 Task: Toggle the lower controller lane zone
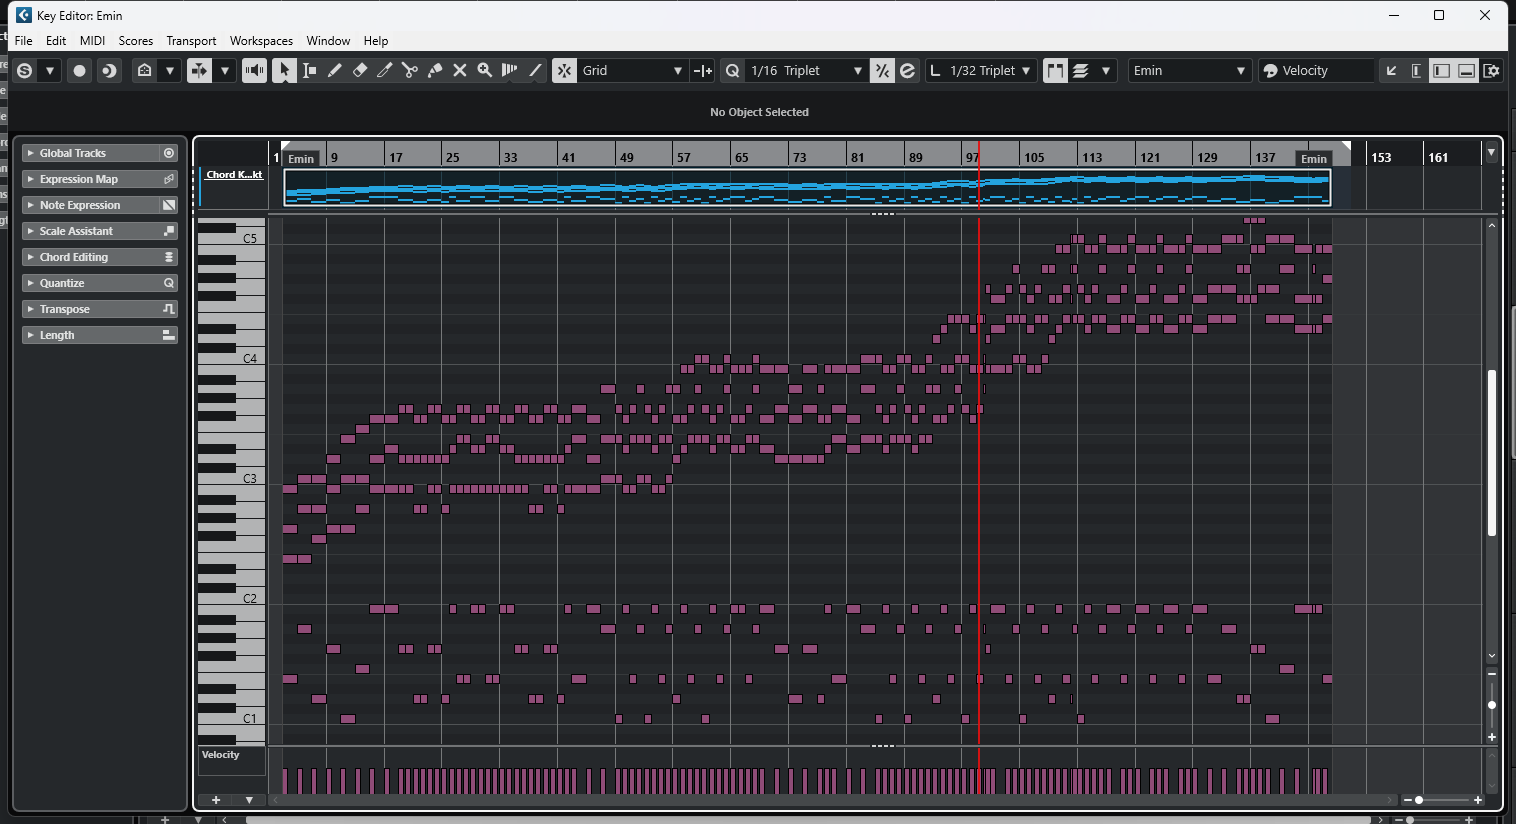click(x=1466, y=70)
